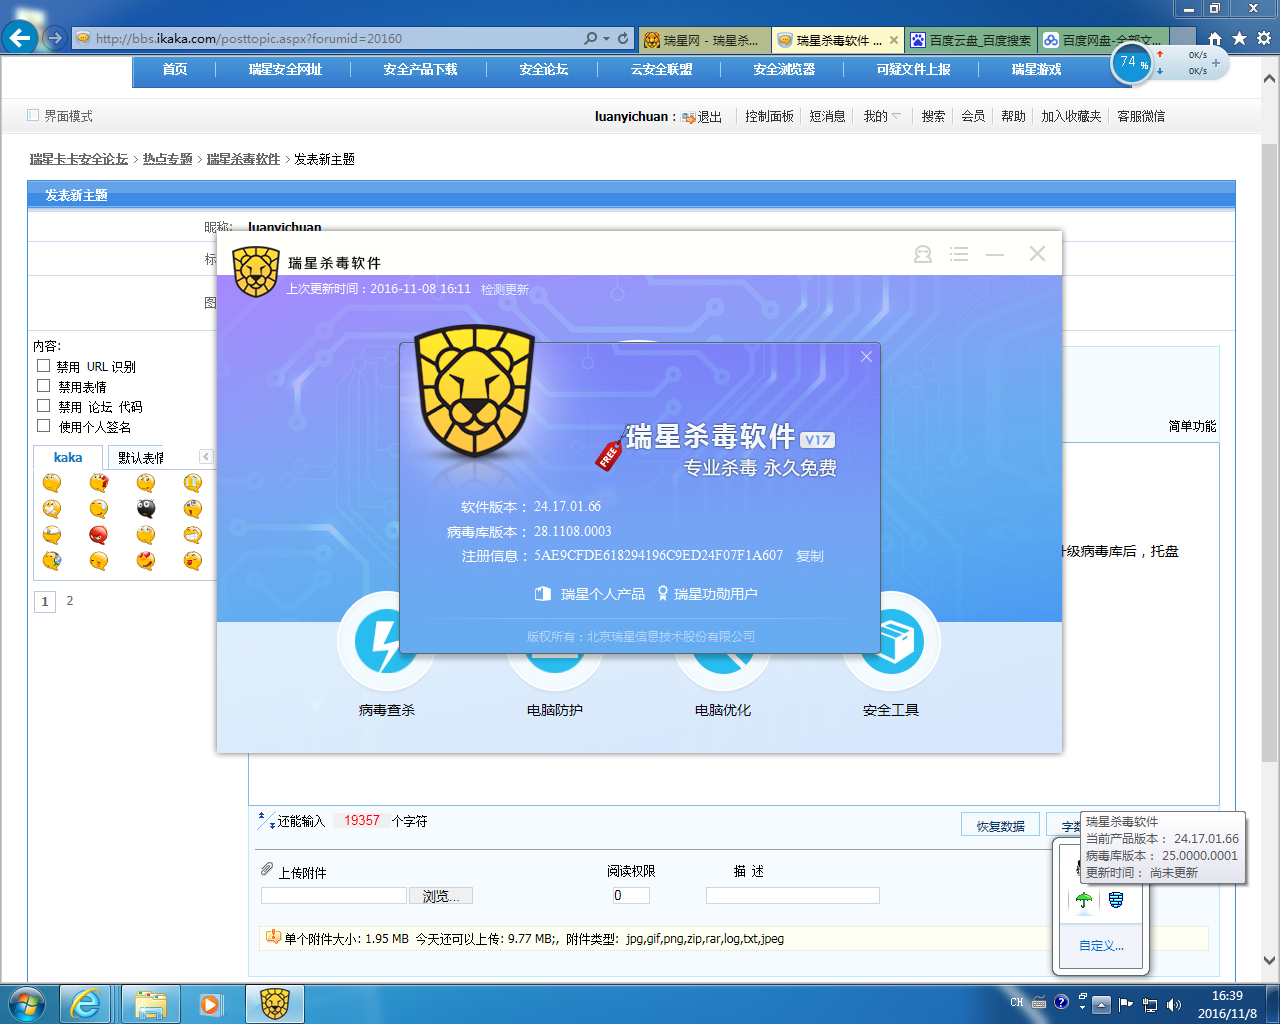
Task: Click 恢复数据 button
Action: tap(1001, 826)
